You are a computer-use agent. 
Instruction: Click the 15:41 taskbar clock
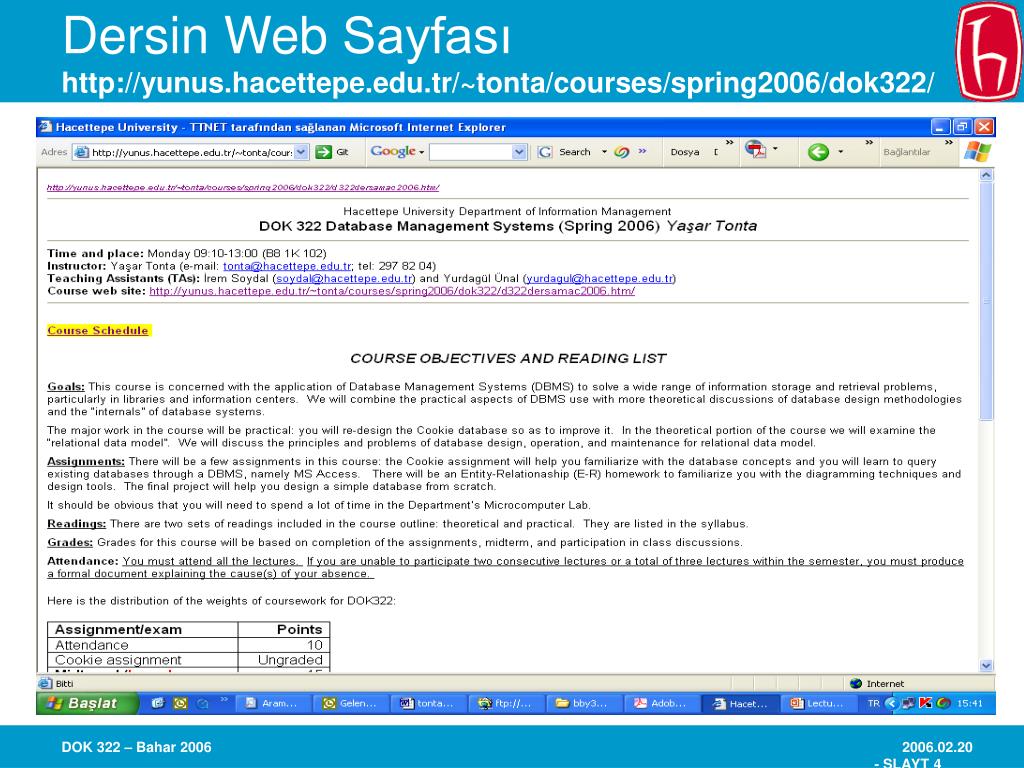pos(970,703)
